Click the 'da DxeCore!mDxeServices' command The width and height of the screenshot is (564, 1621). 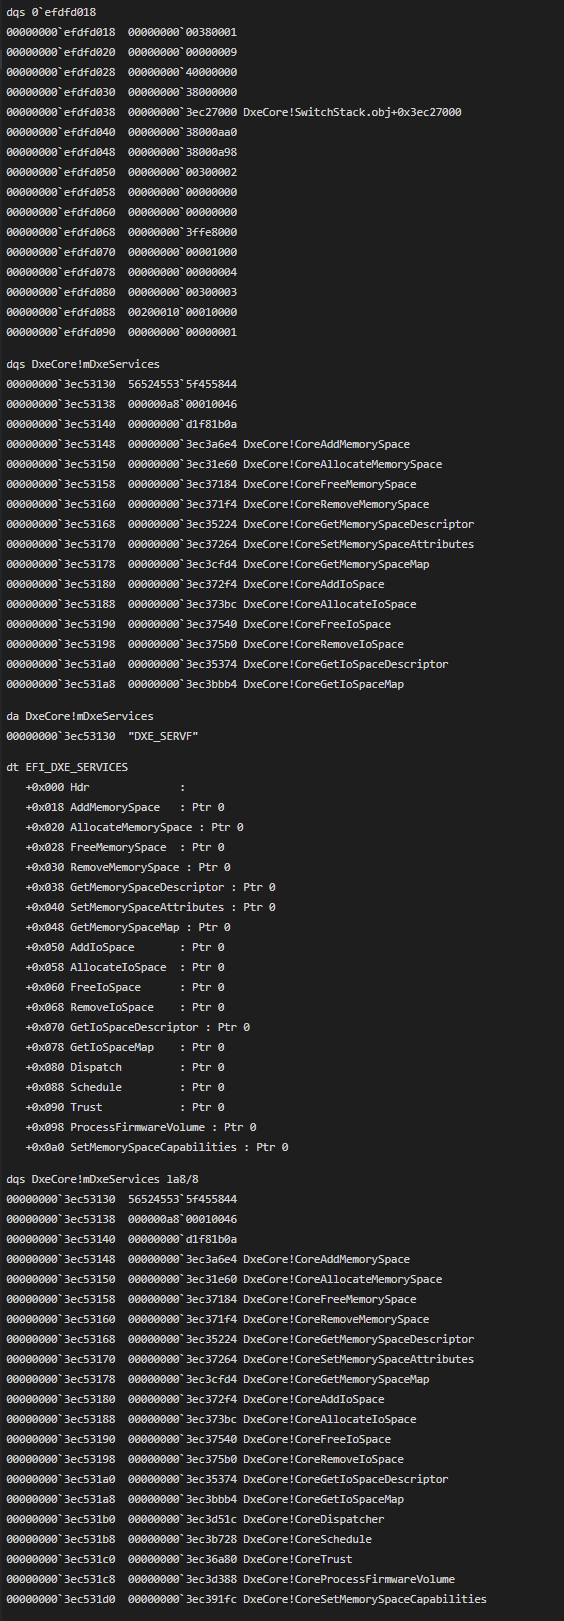(x=80, y=716)
